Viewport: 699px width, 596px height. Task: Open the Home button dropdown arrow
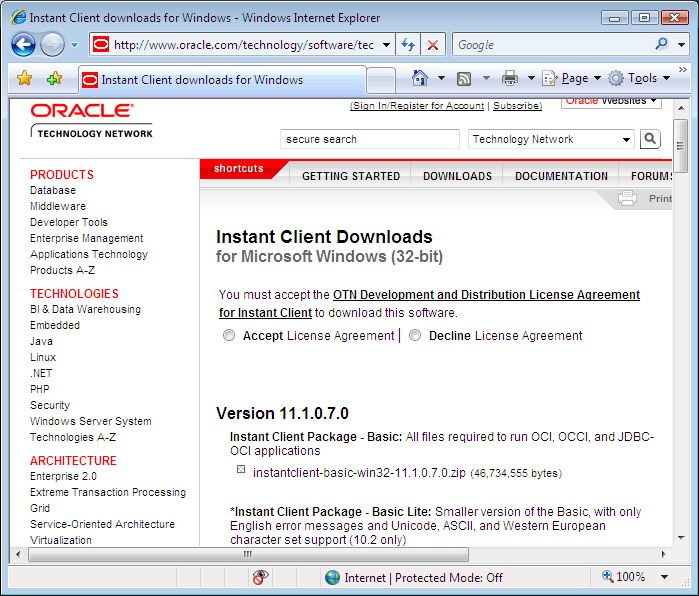[441, 78]
